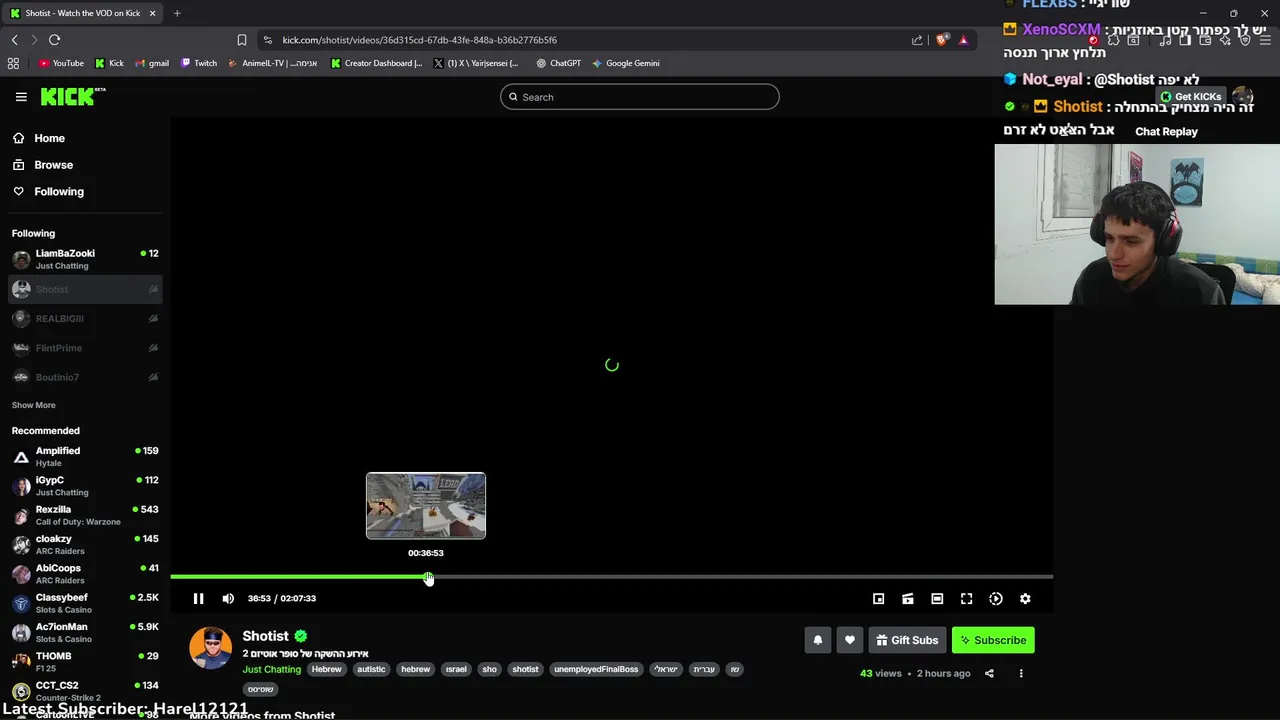This screenshot has width=1280, height=720.
Task: Open site information icon in address bar
Action: [267, 40]
